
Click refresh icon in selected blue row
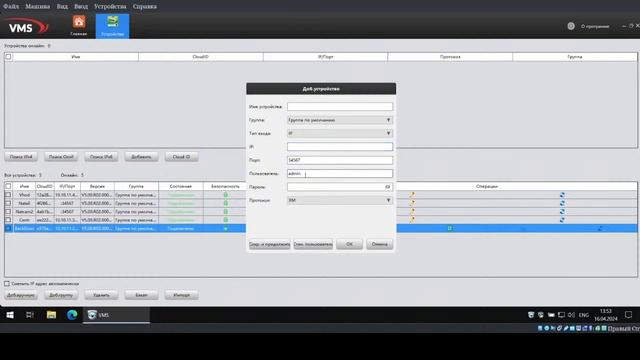click(x=600, y=228)
